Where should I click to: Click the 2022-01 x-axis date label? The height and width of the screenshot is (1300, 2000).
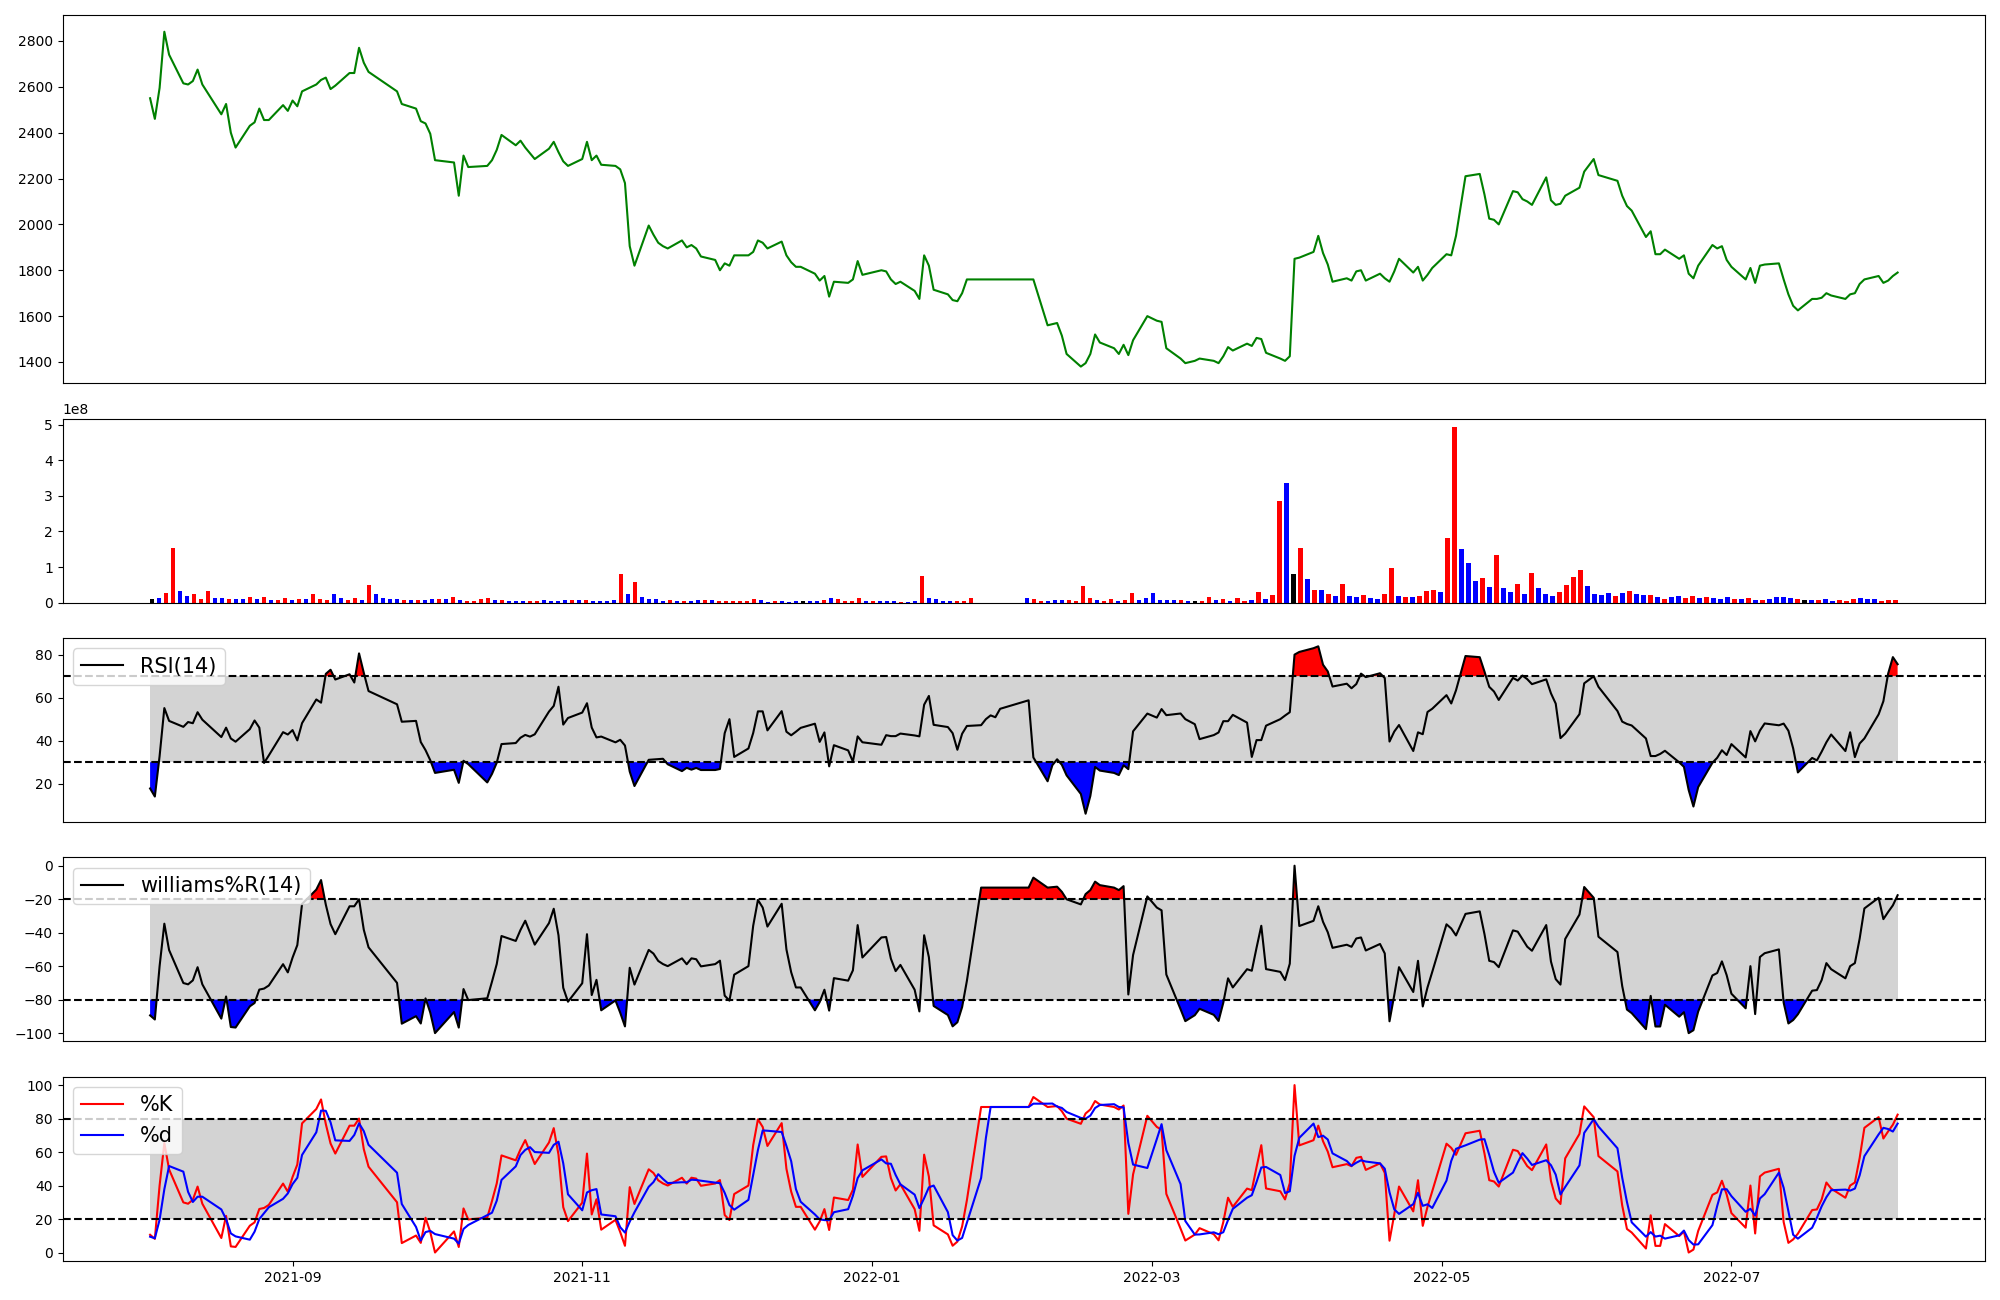[872, 1277]
